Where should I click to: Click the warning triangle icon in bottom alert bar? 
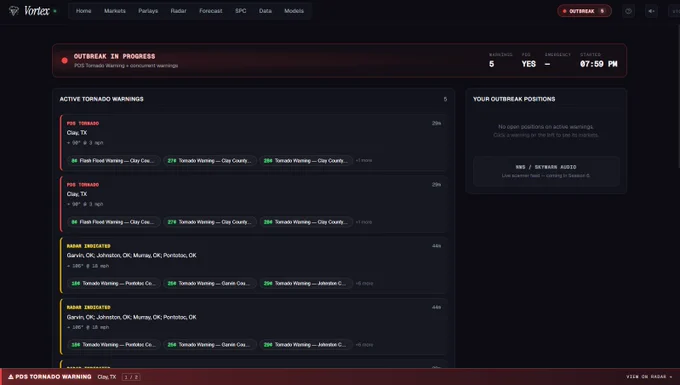click(x=11, y=377)
